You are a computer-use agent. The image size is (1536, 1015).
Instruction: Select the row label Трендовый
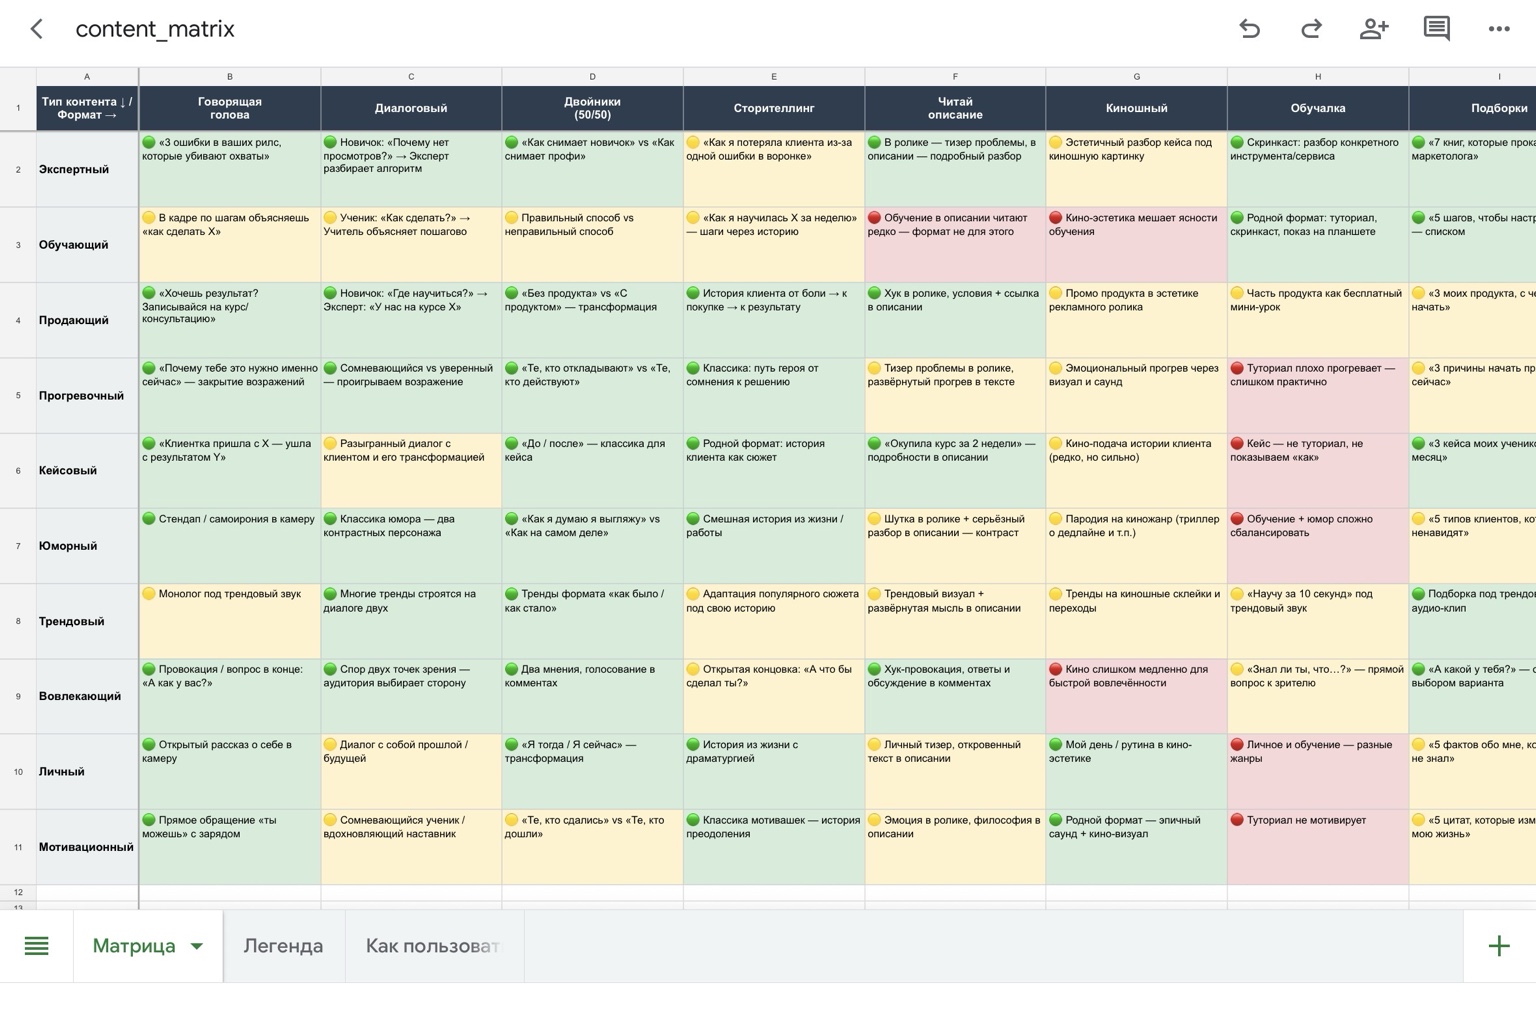tap(87, 621)
